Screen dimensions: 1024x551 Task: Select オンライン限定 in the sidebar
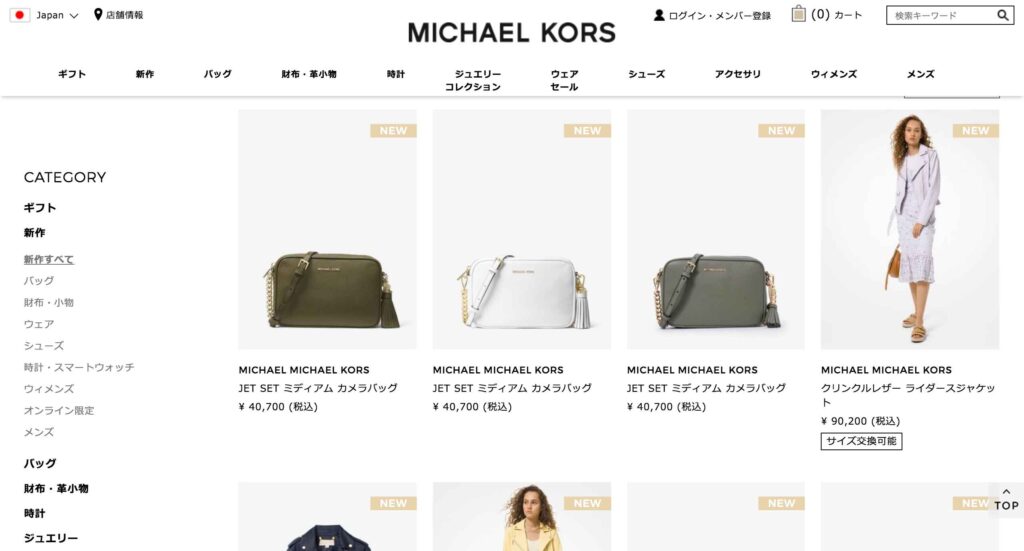coord(59,411)
